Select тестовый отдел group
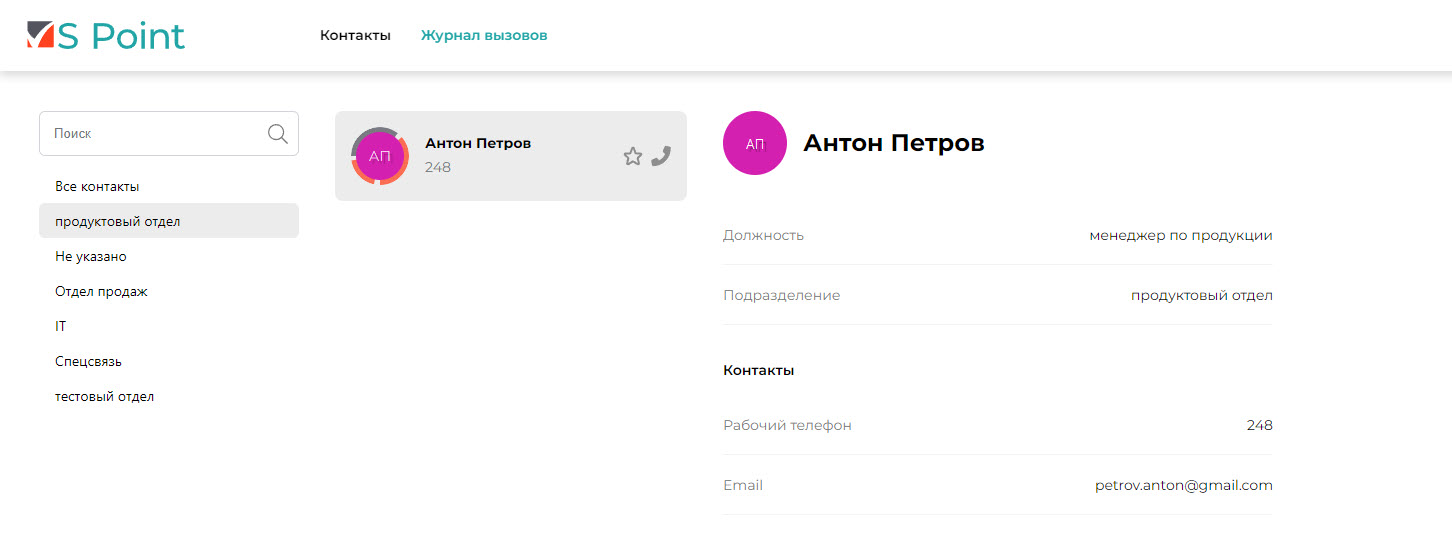This screenshot has height=546, width=1452. [104, 397]
